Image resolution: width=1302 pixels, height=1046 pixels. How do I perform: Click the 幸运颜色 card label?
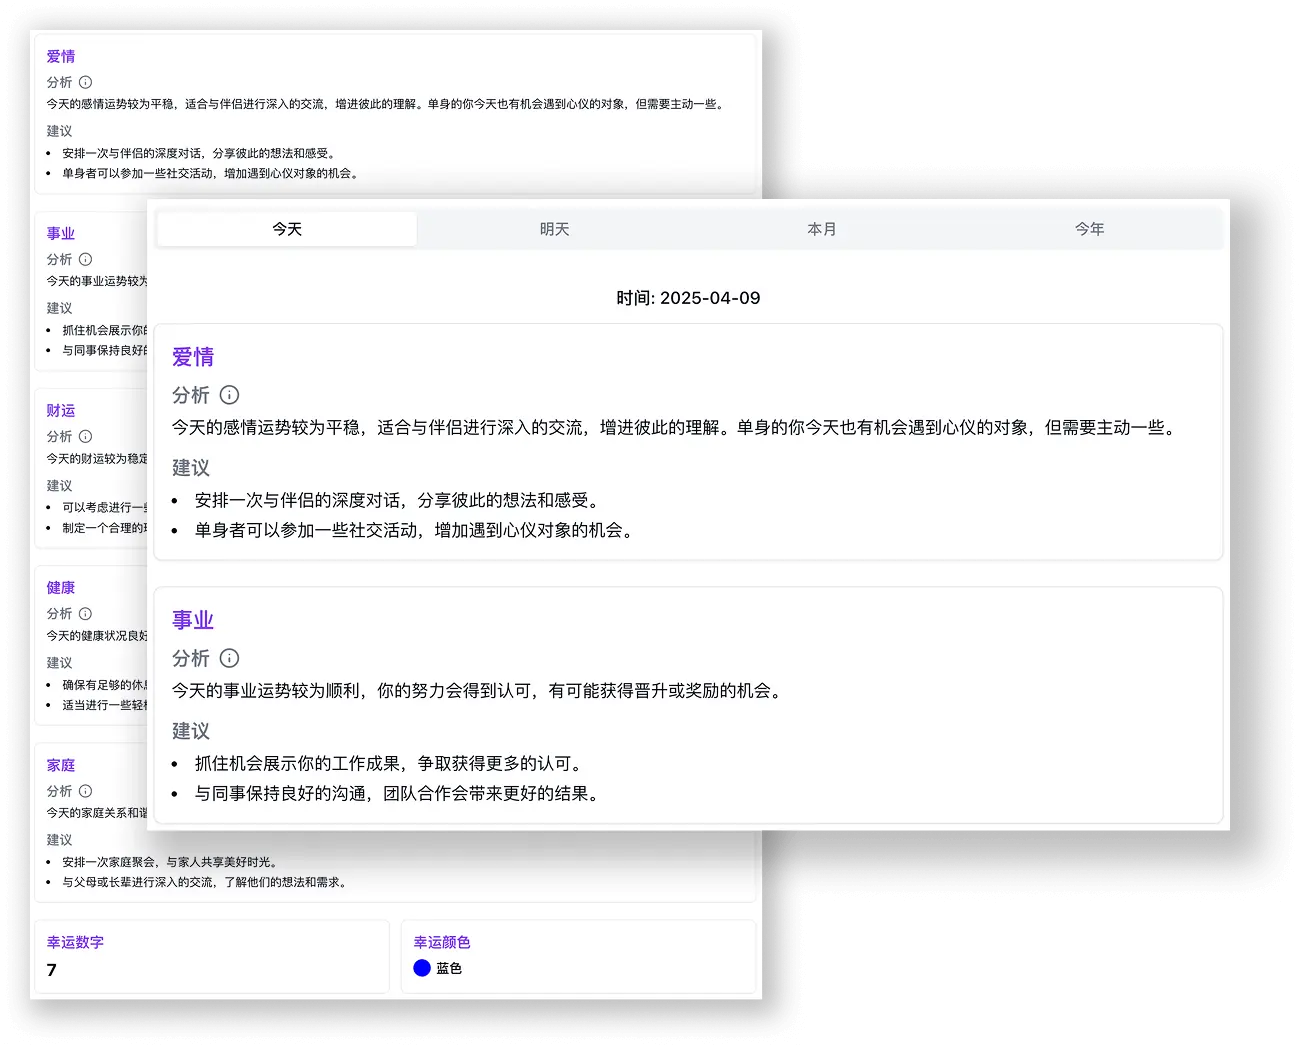tap(443, 941)
